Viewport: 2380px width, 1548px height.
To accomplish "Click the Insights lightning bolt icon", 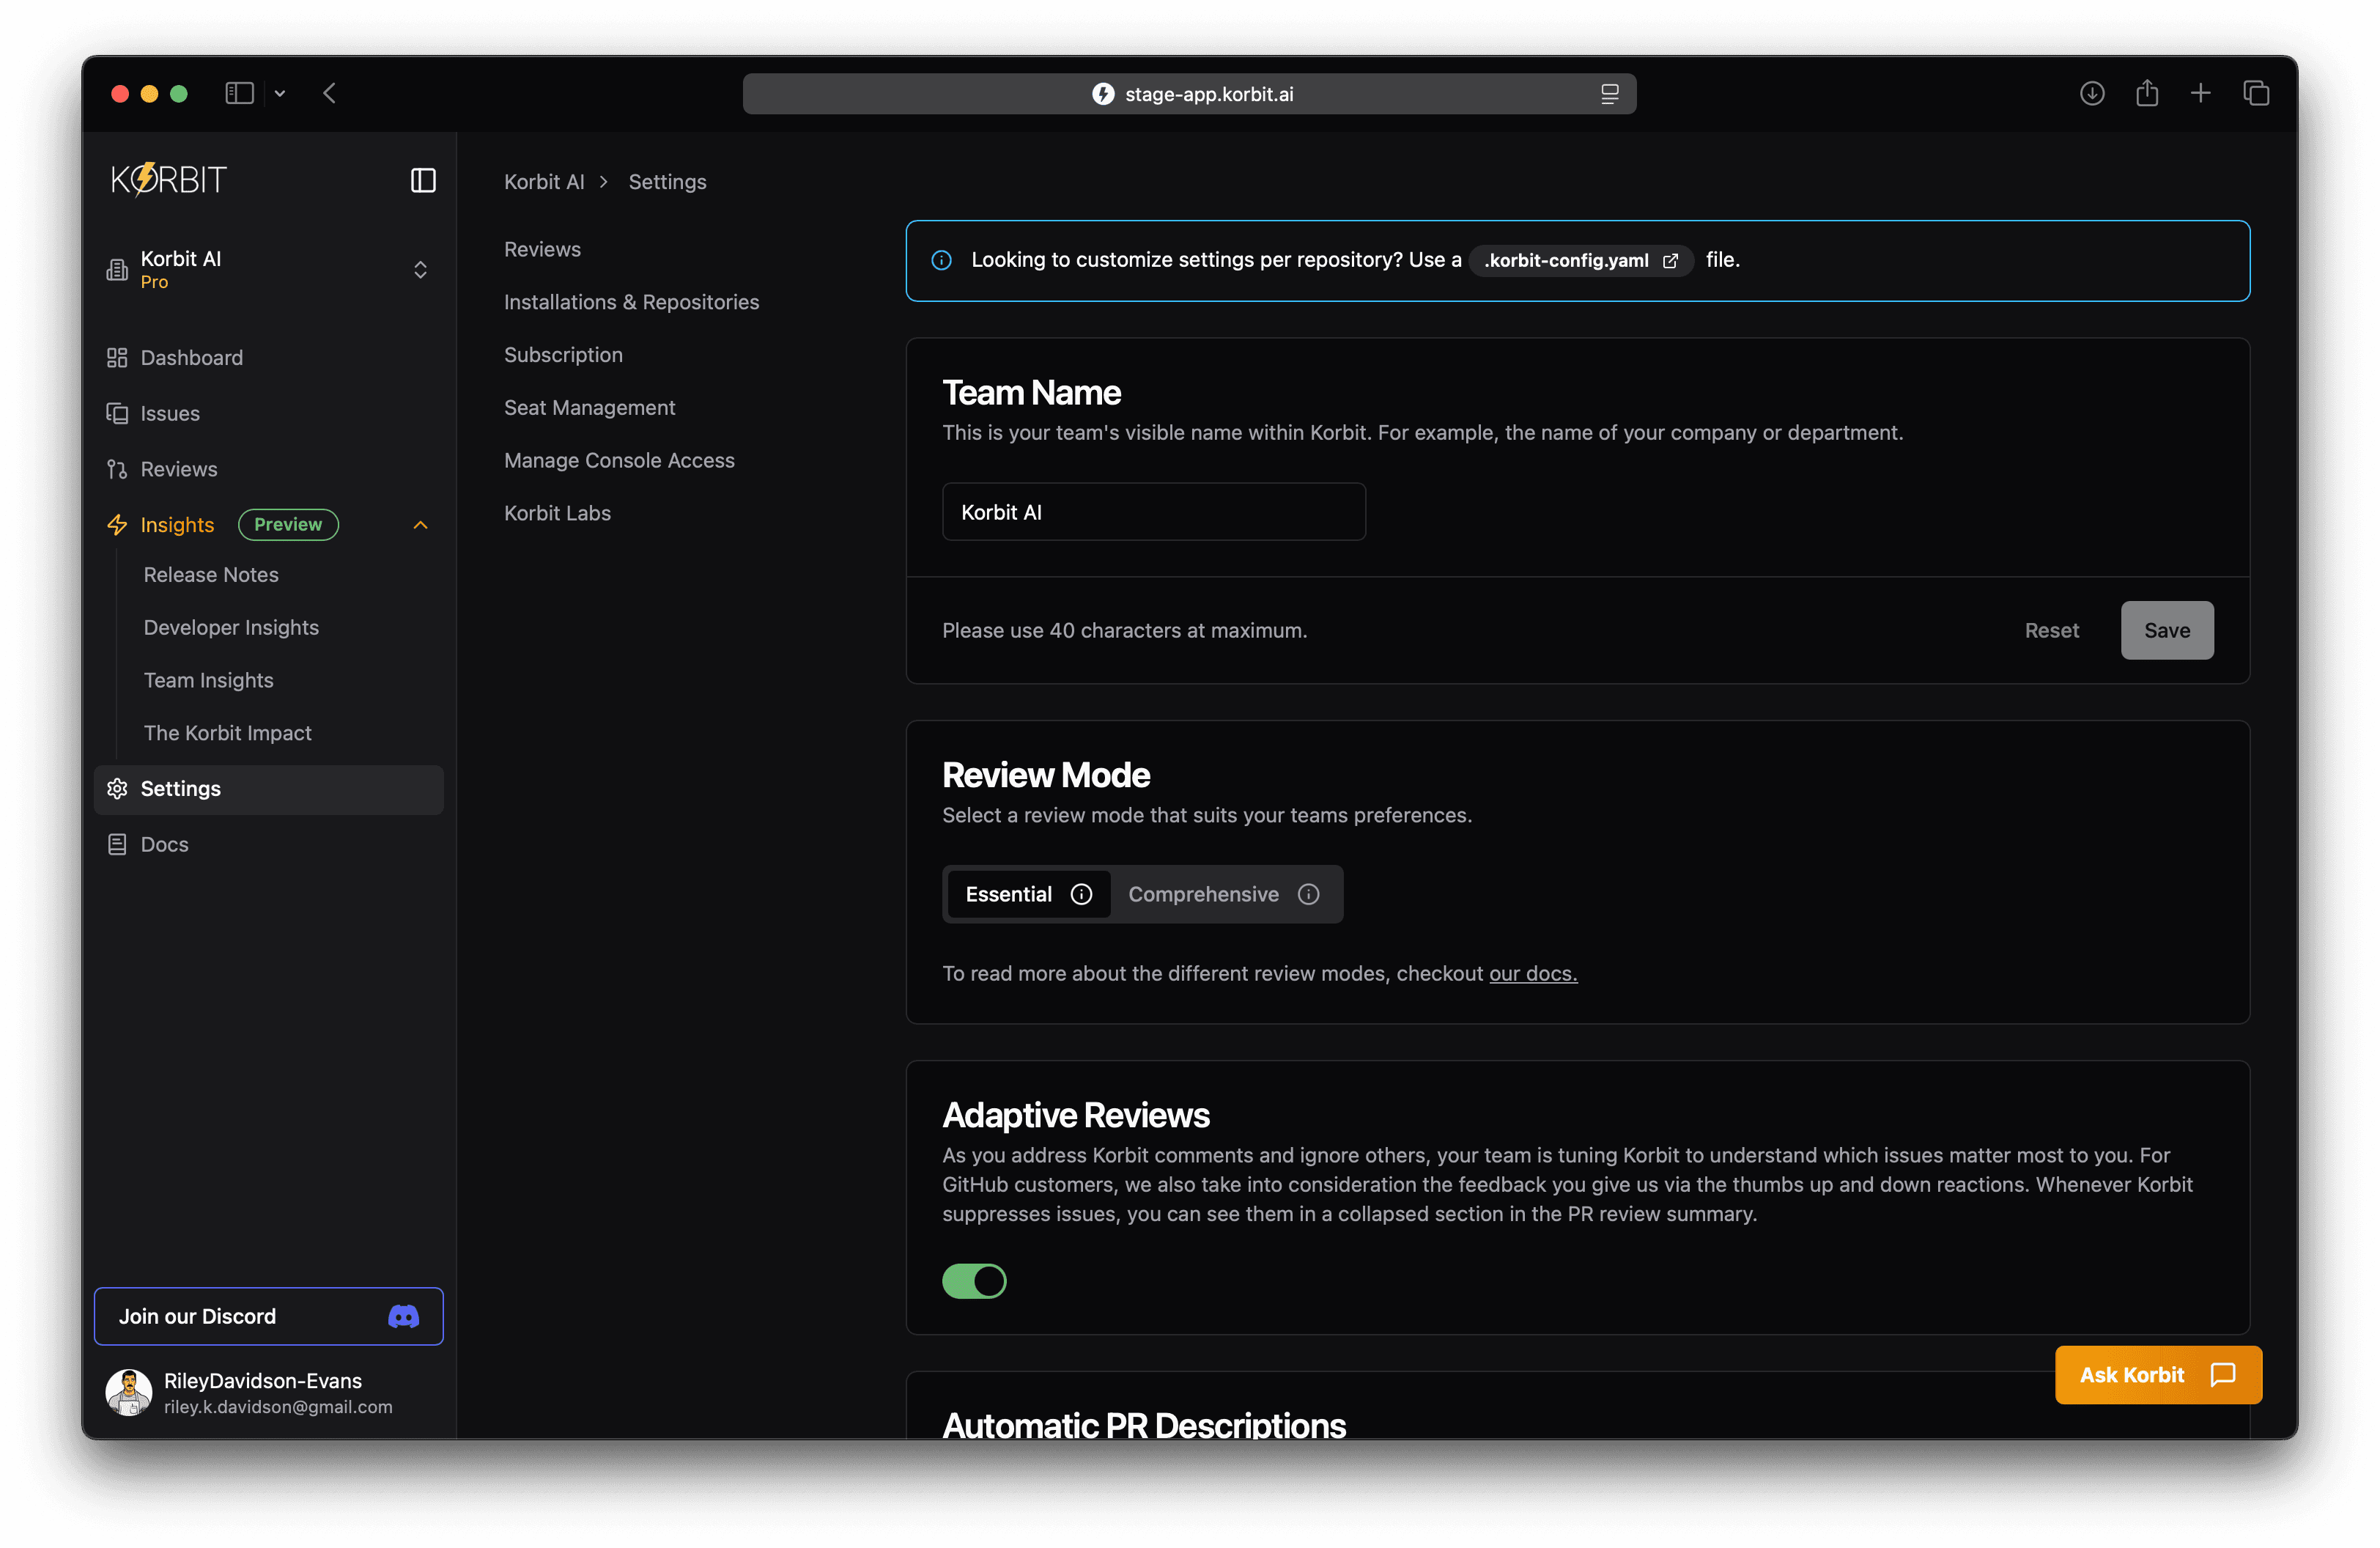I will (x=117, y=525).
